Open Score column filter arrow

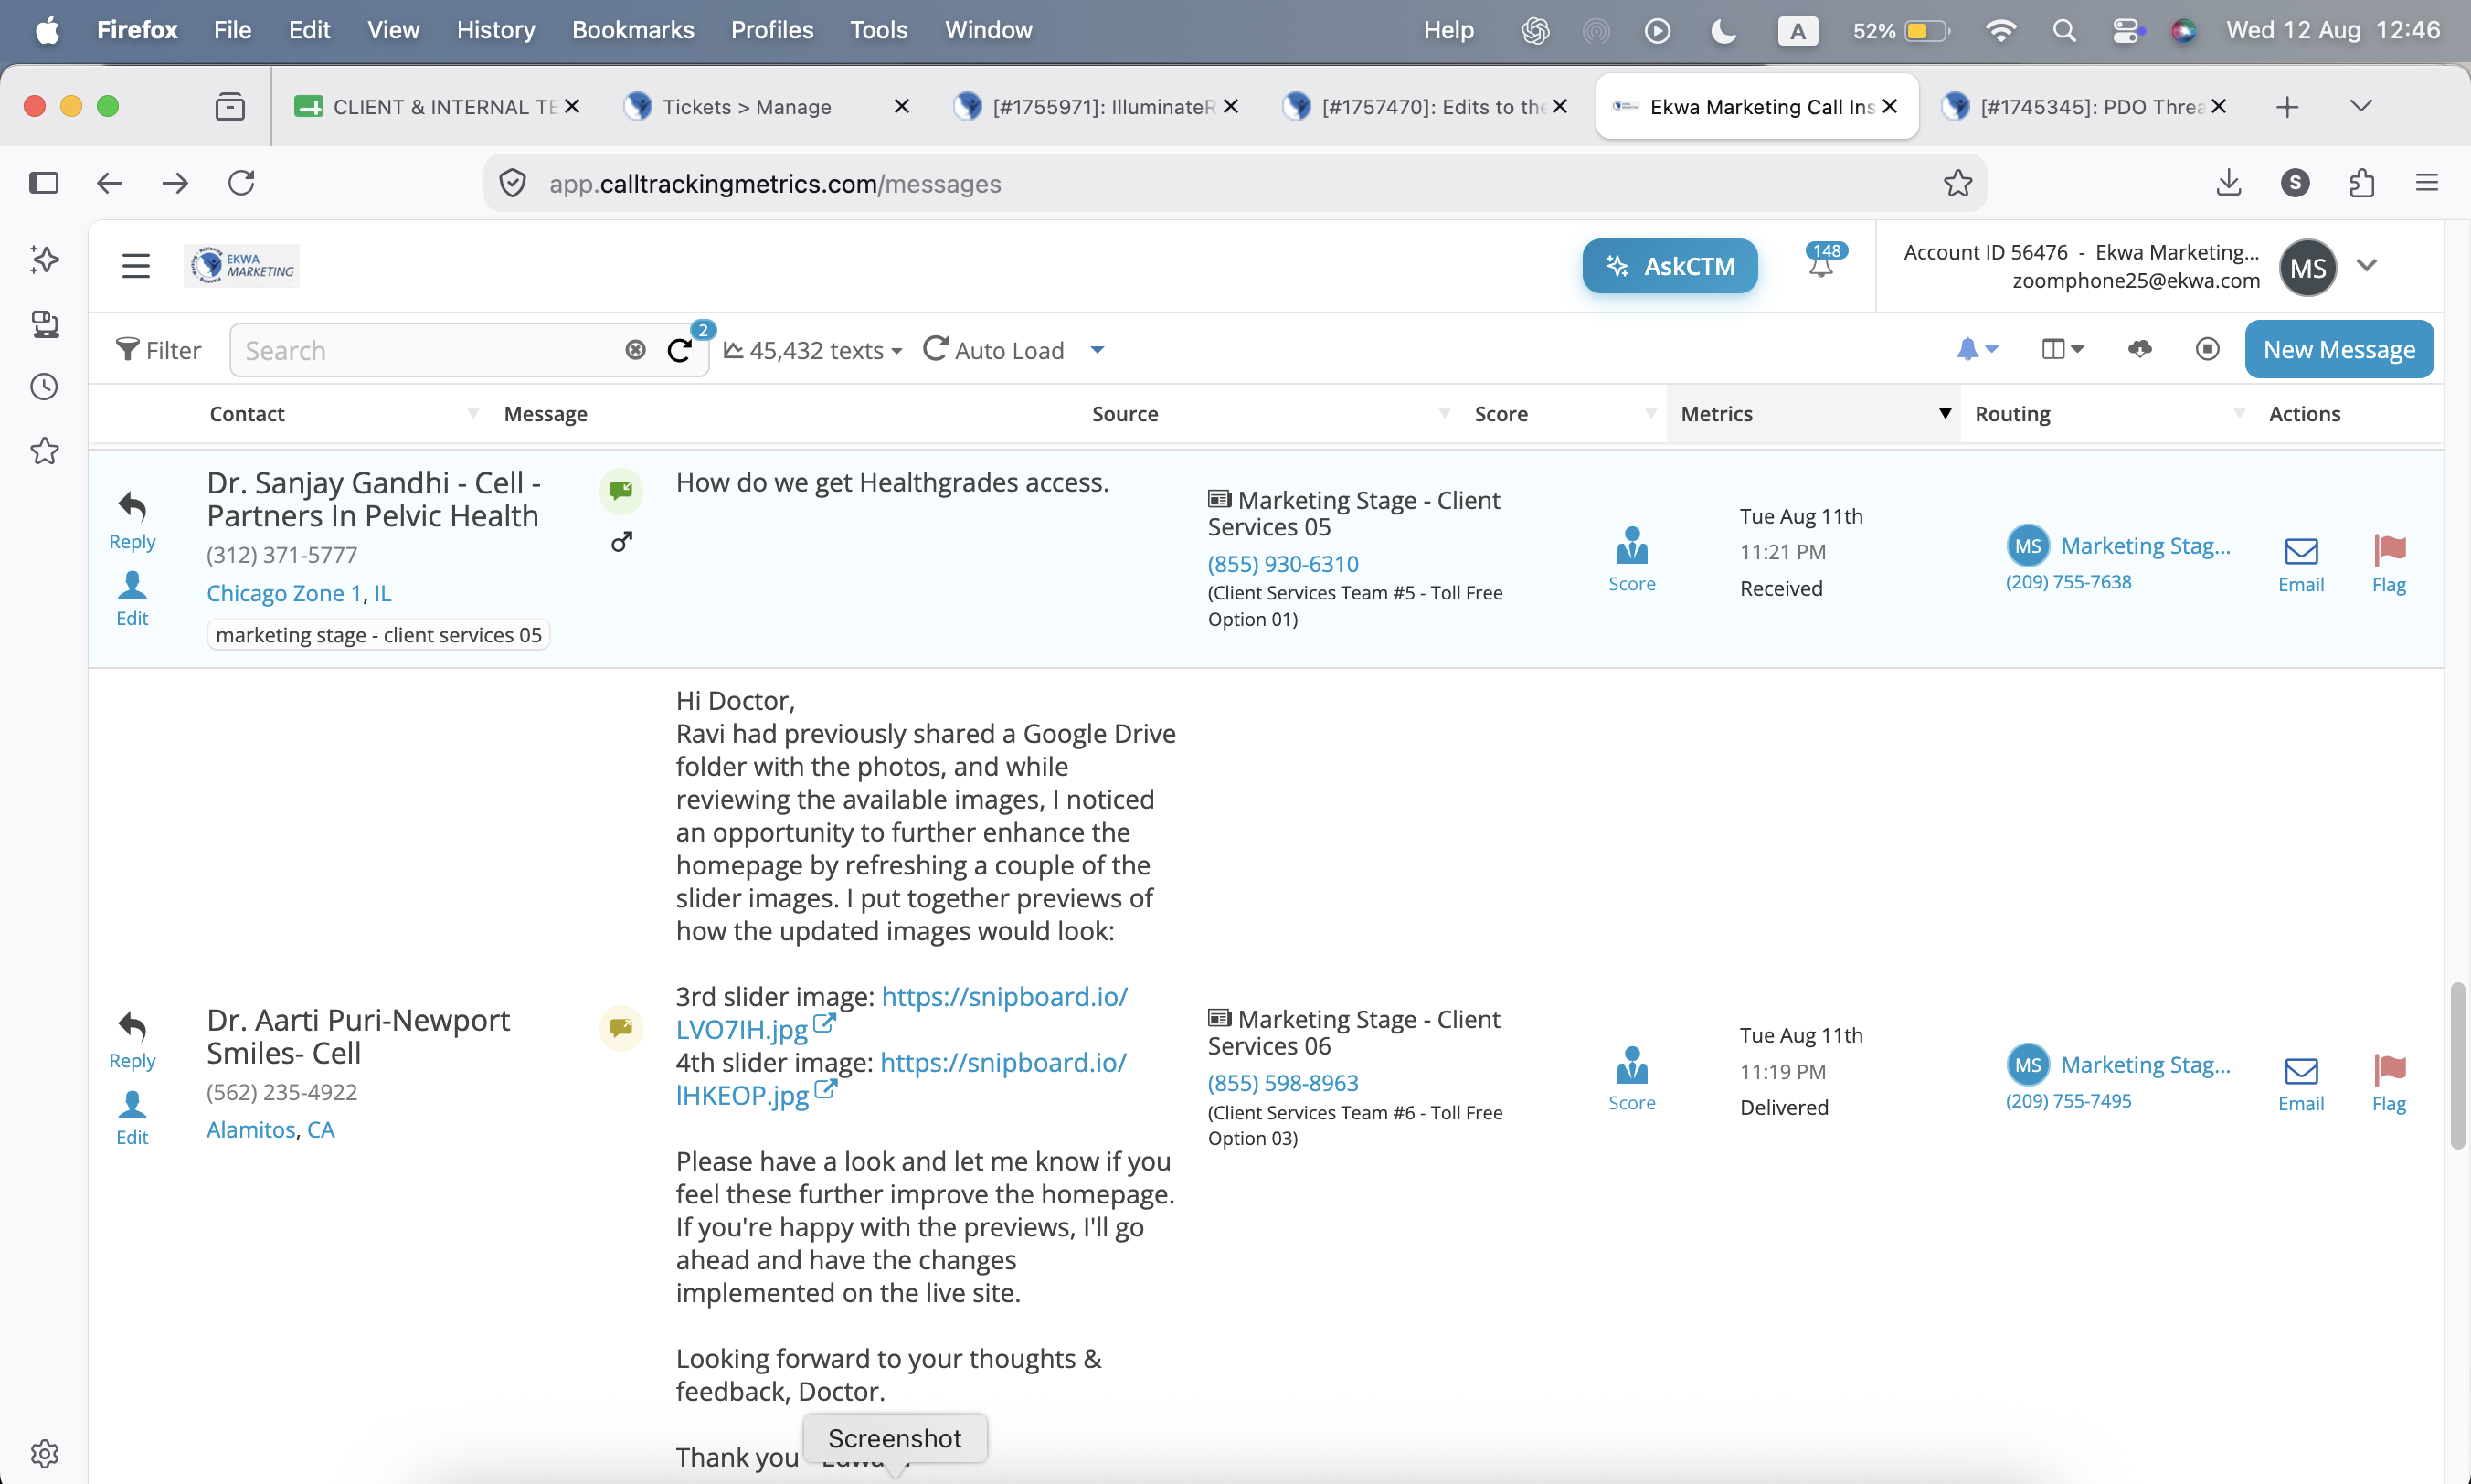(x=1651, y=414)
